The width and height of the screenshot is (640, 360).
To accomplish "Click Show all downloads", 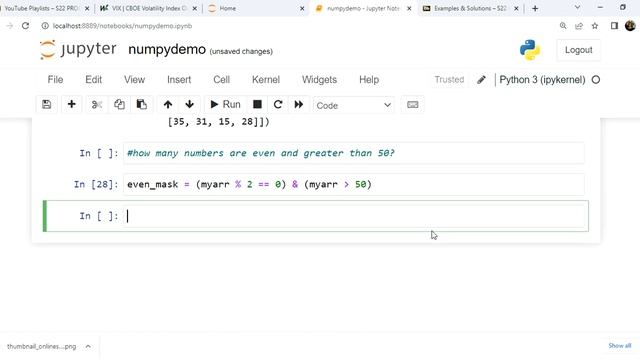I will coord(619,346).
